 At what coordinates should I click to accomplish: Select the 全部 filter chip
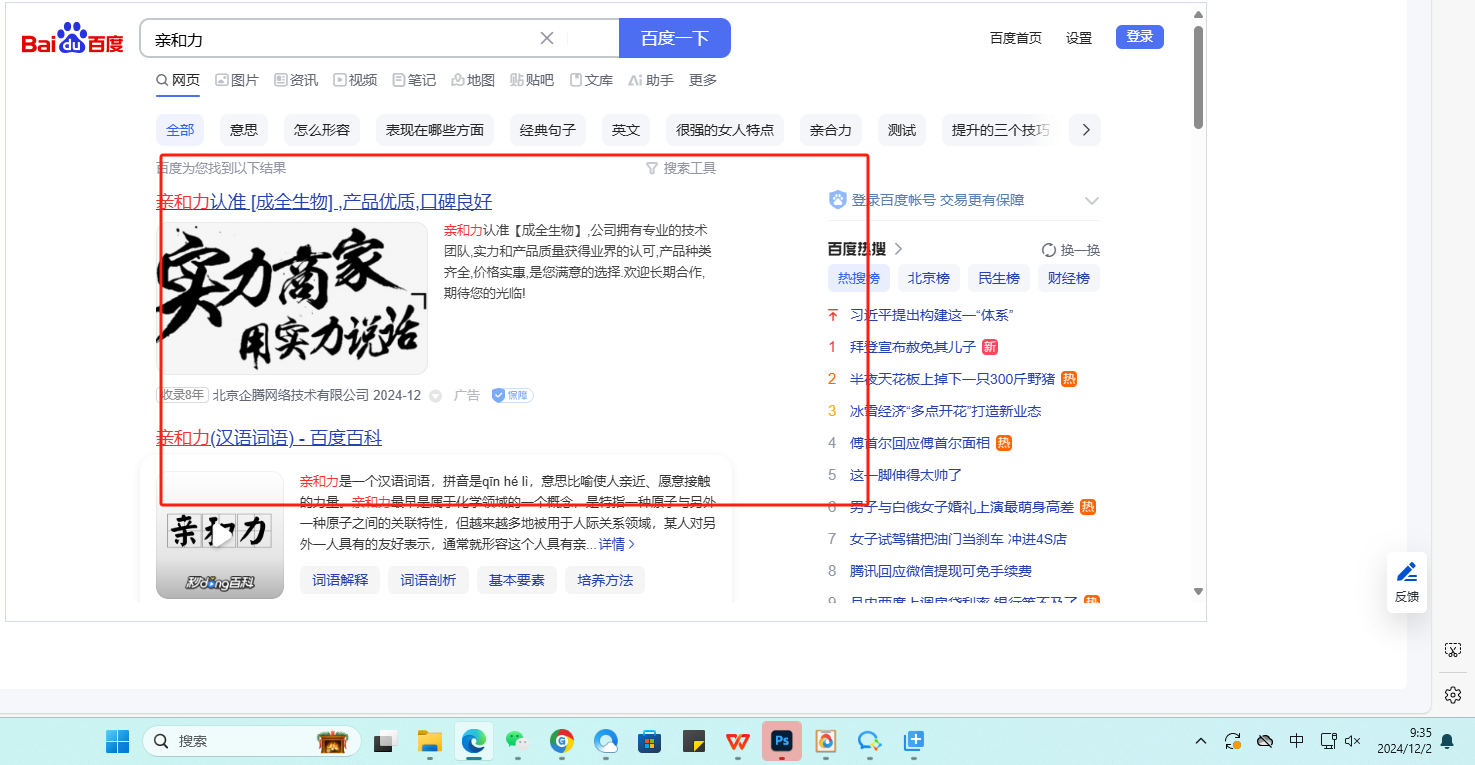(x=180, y=130)
